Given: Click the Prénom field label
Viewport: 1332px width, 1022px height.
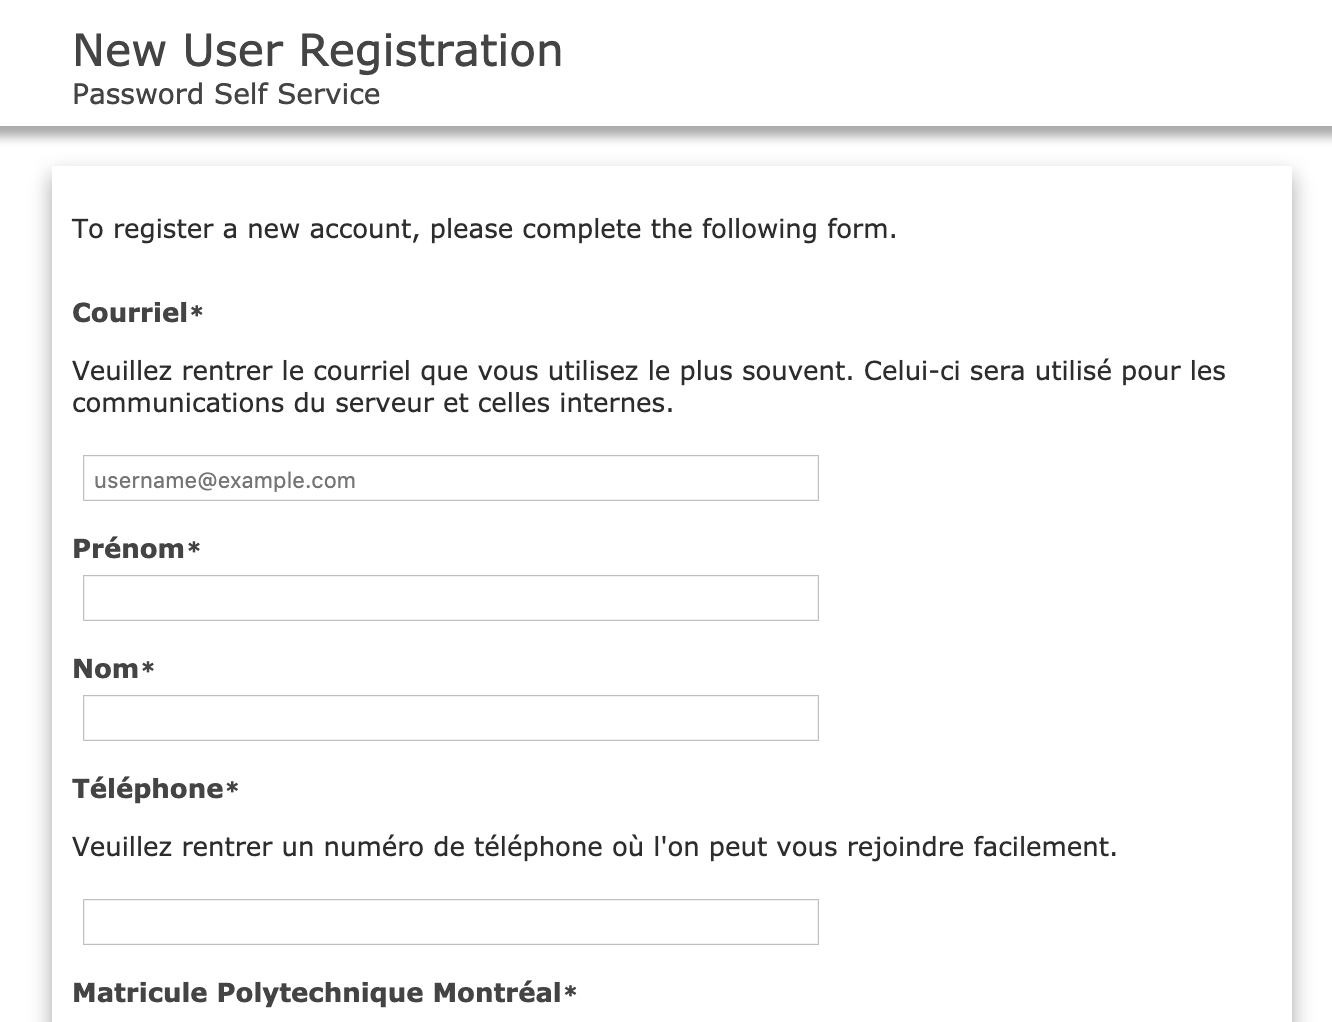Looking at the screenshot, I should pyautogui.click(x=128, y=549).
